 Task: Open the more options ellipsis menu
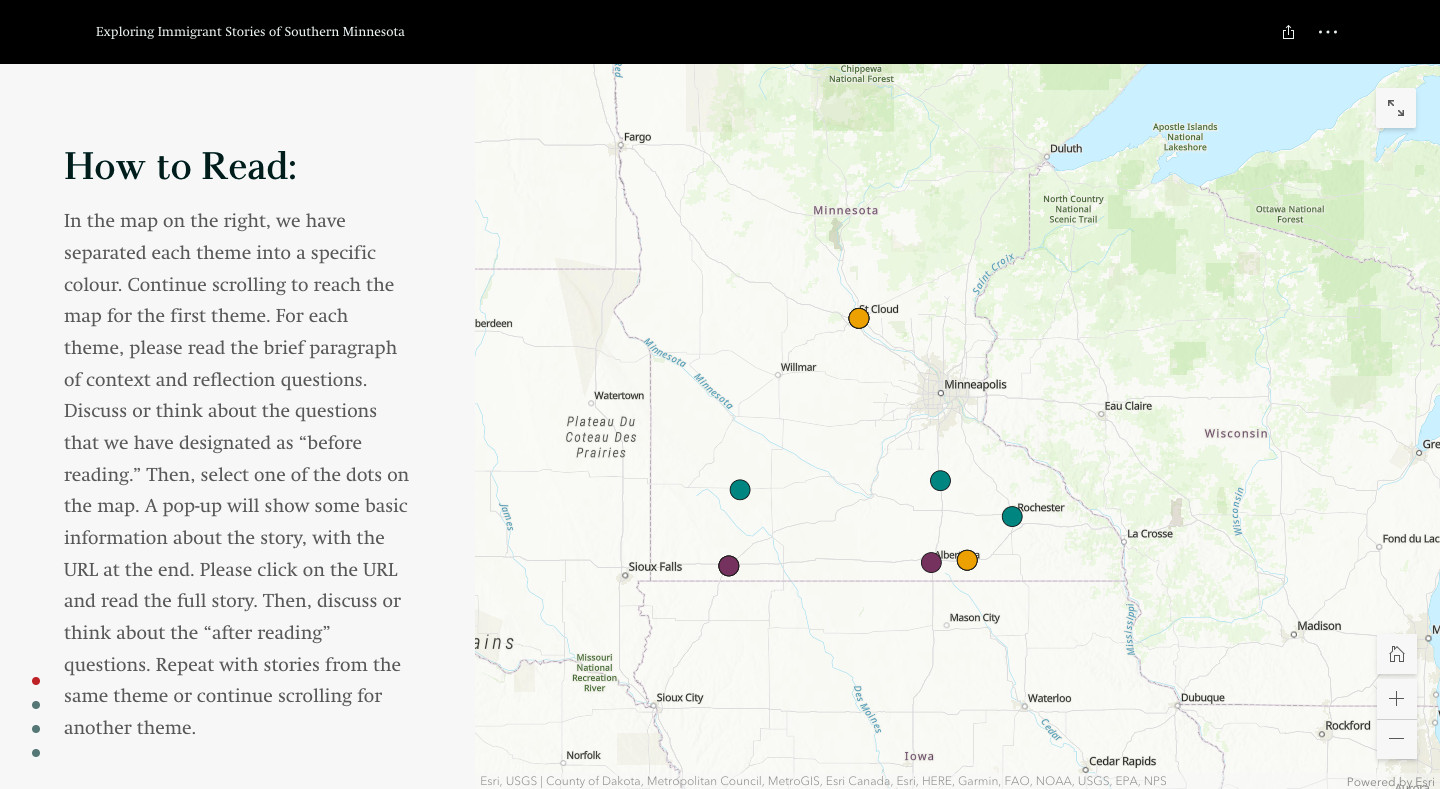click(1328, 32)
